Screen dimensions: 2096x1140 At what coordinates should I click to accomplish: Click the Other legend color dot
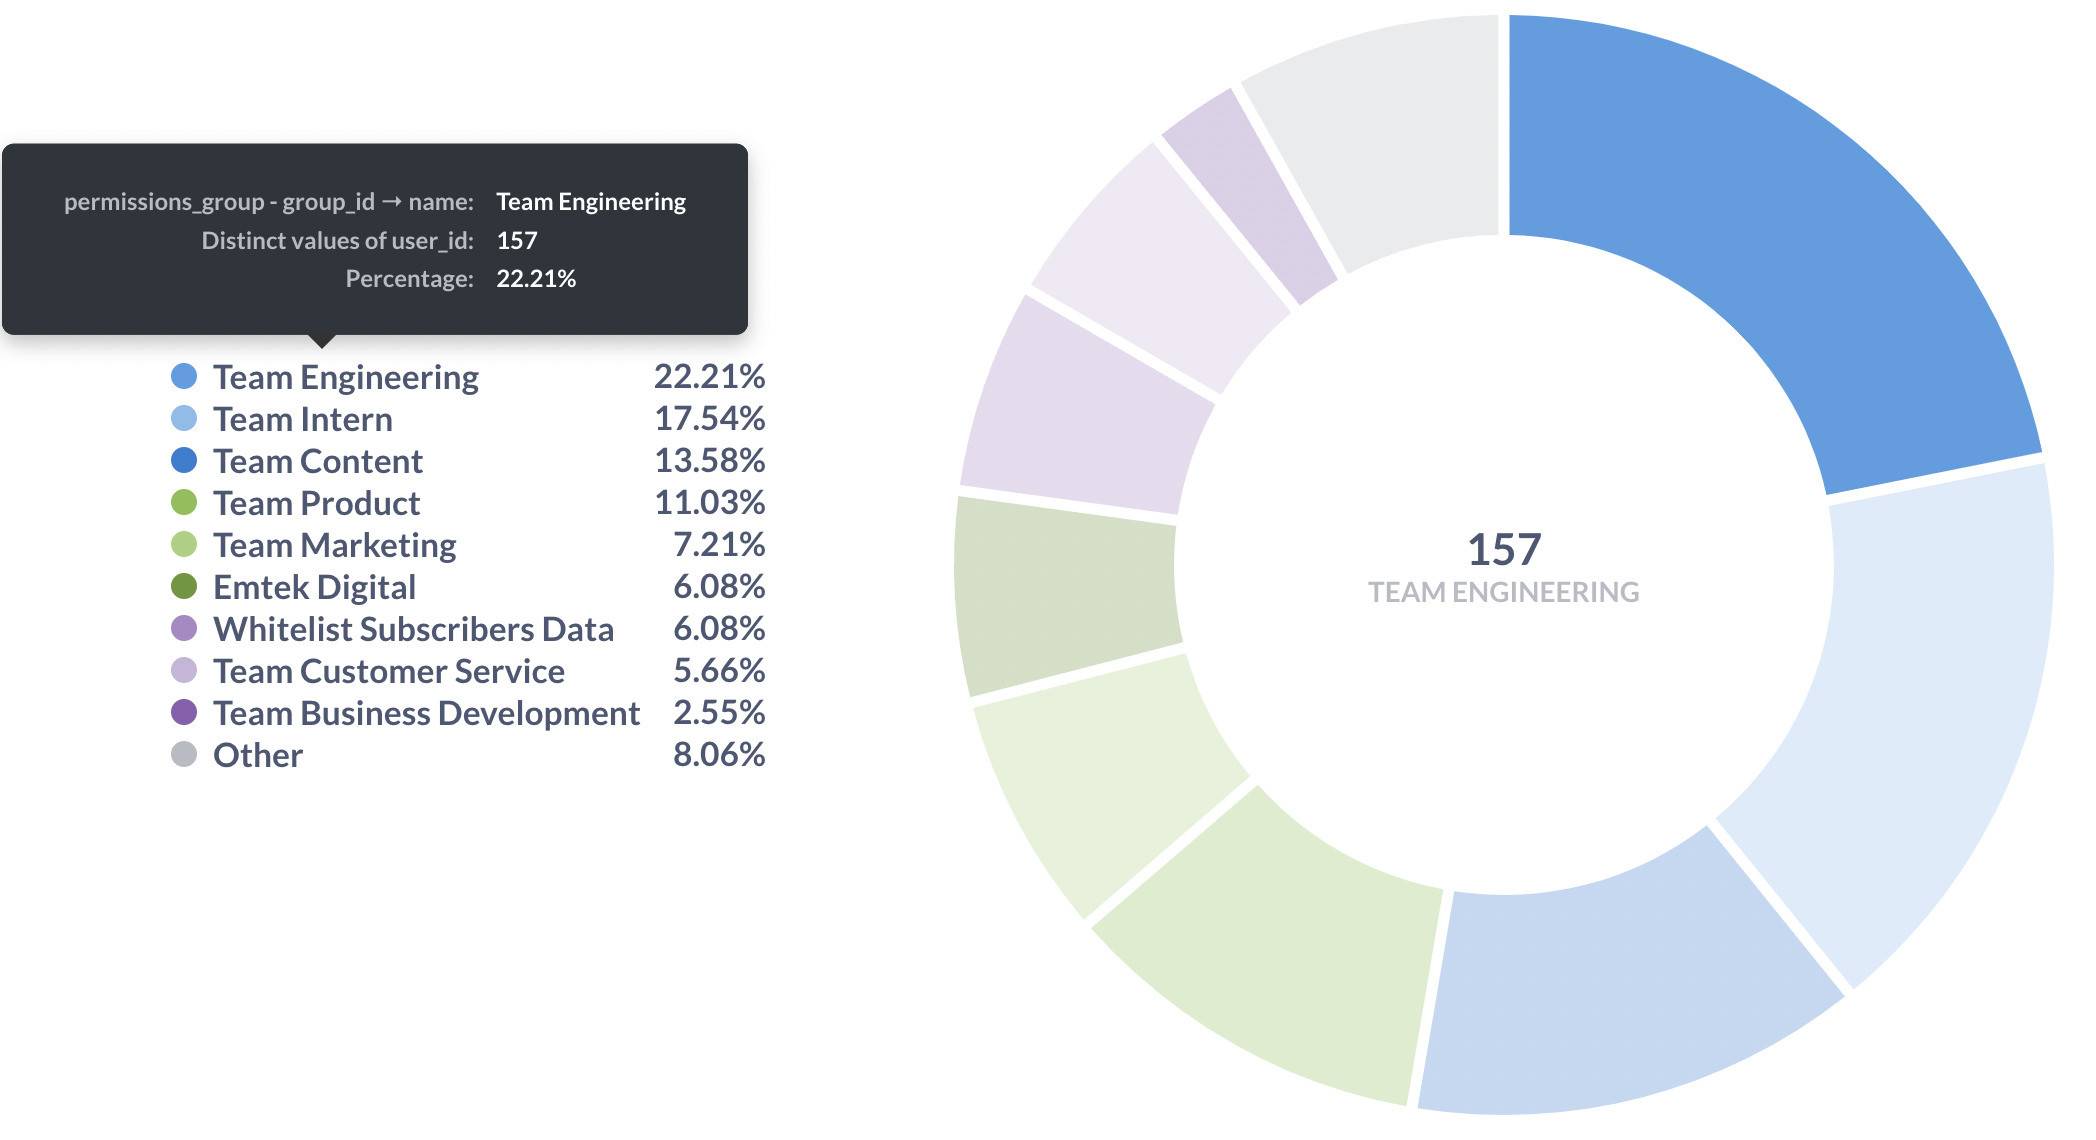[184, 754]
